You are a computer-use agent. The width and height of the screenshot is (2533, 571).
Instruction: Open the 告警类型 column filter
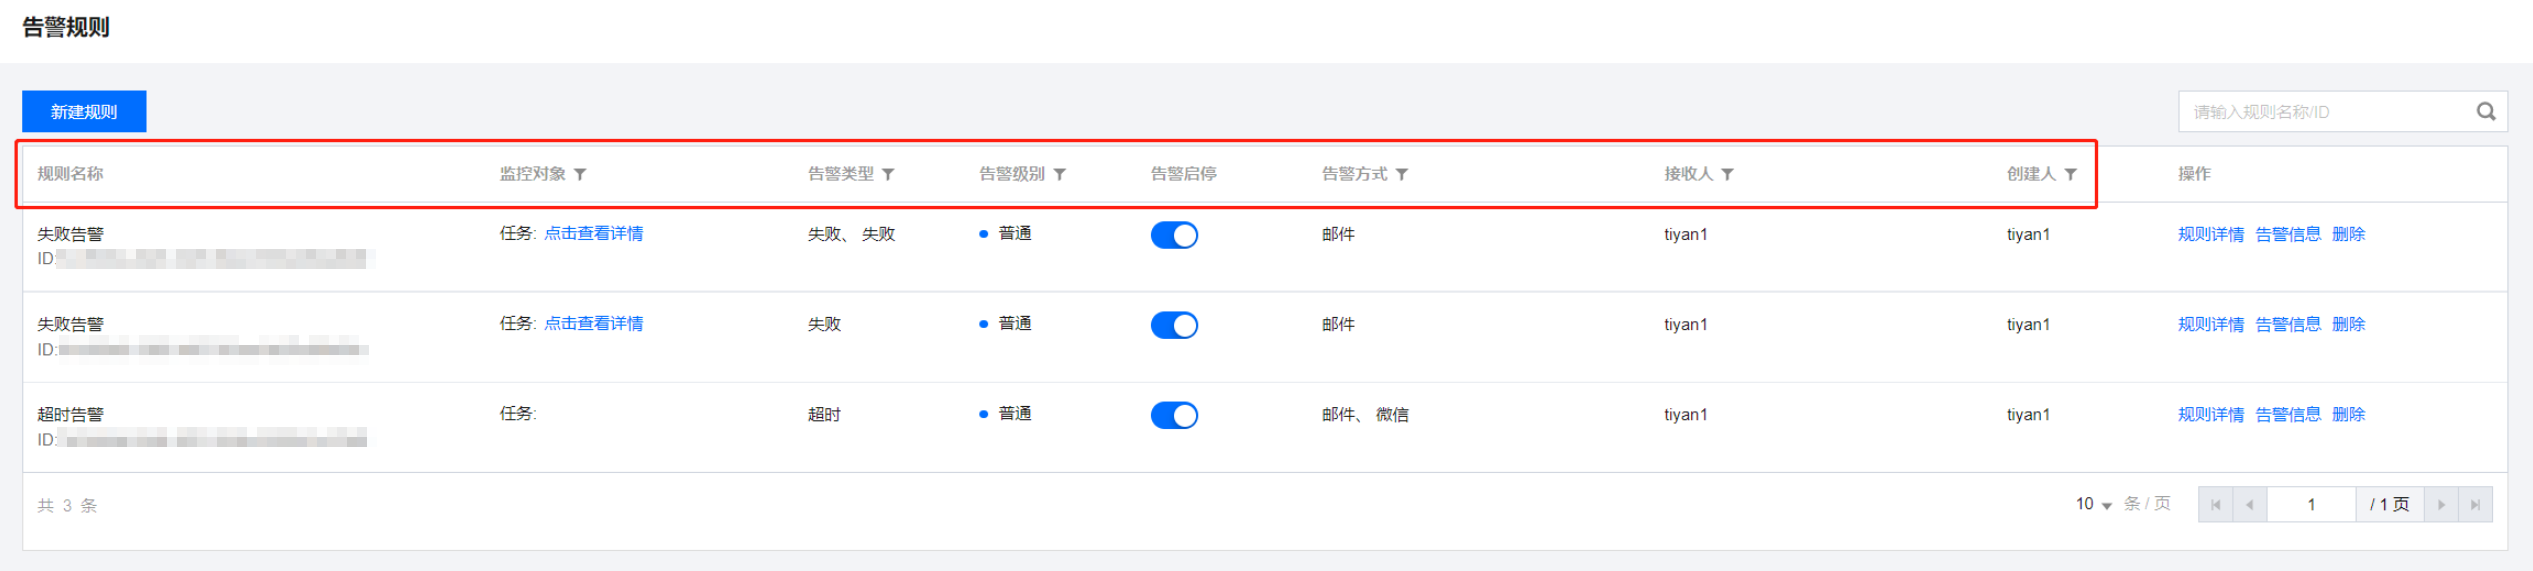(x=888, y=174)
